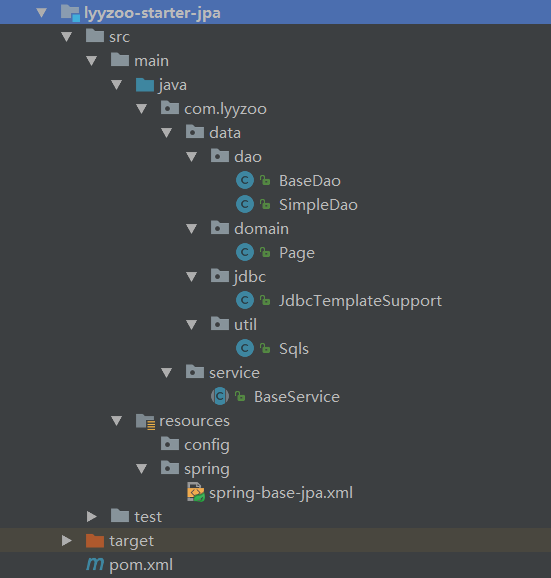Select the BaseService class

(x=297, y=397)
